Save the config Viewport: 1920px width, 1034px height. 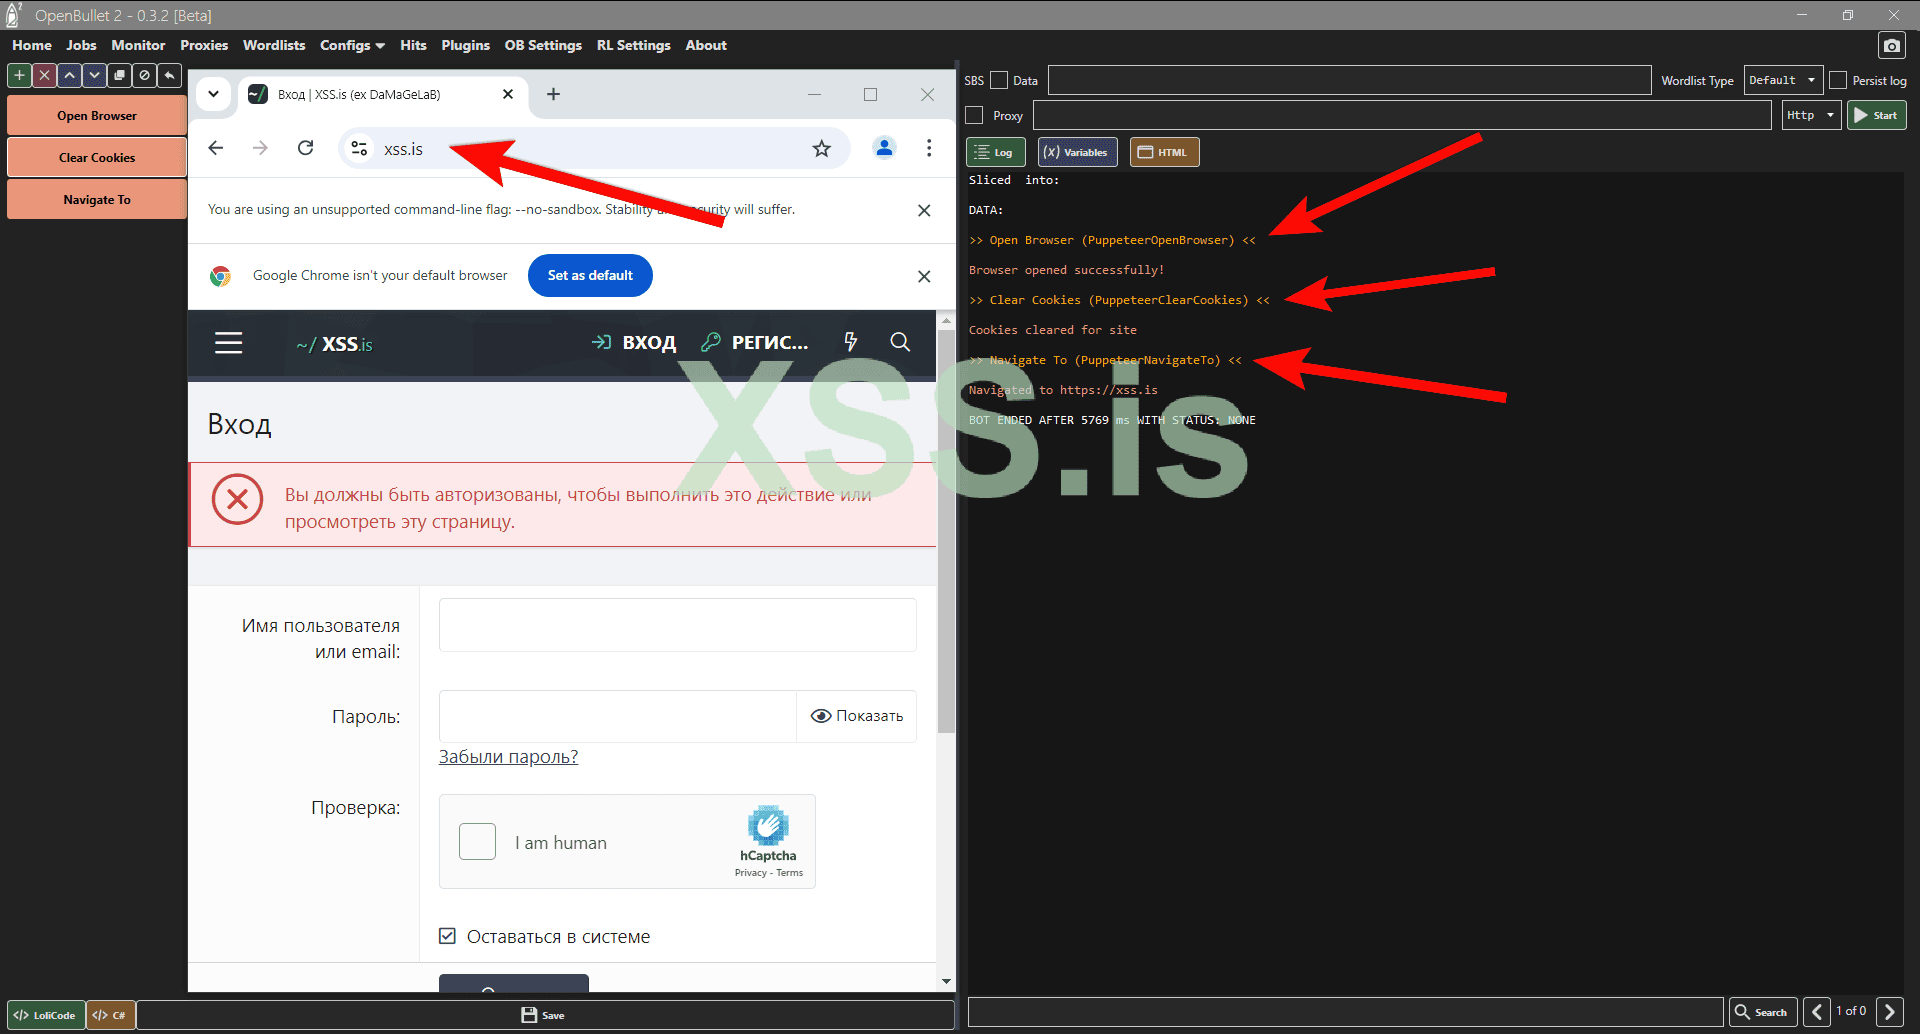(544, 1015)
